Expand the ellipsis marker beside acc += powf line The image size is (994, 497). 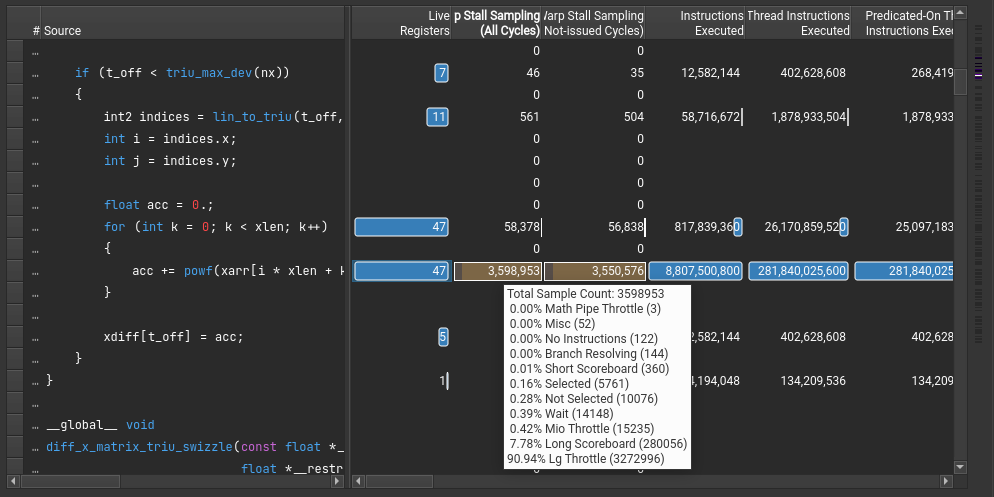pyautogui.click(x=36, y=272)
